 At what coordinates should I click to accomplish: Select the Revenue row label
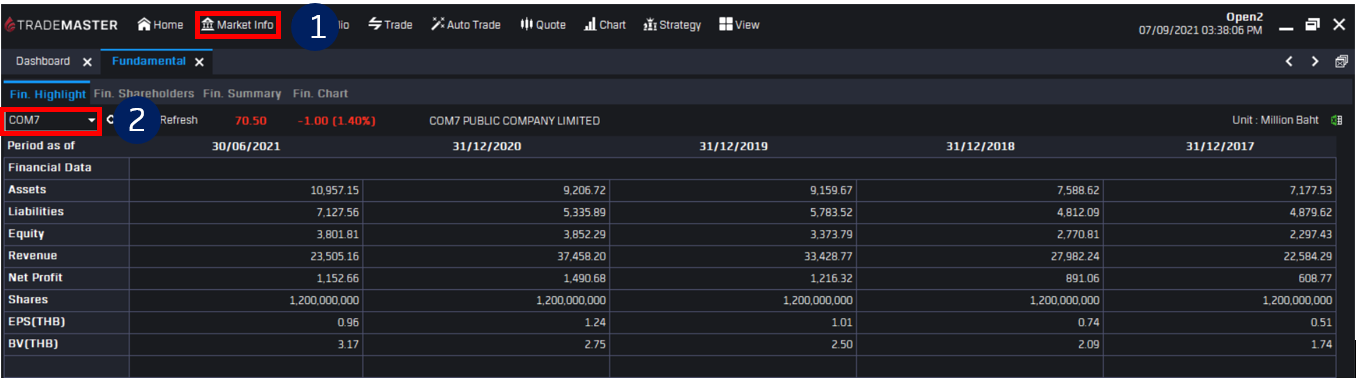[32, 255]
